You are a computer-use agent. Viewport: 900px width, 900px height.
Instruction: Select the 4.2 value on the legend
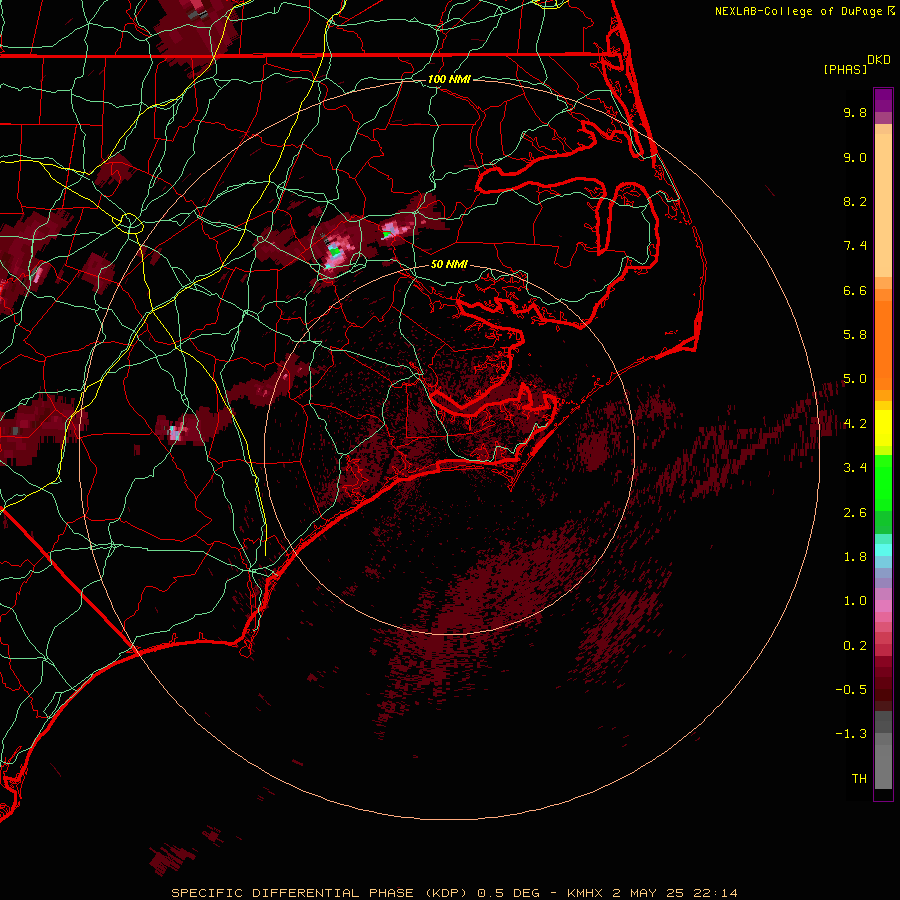click(x=855, y=424)
